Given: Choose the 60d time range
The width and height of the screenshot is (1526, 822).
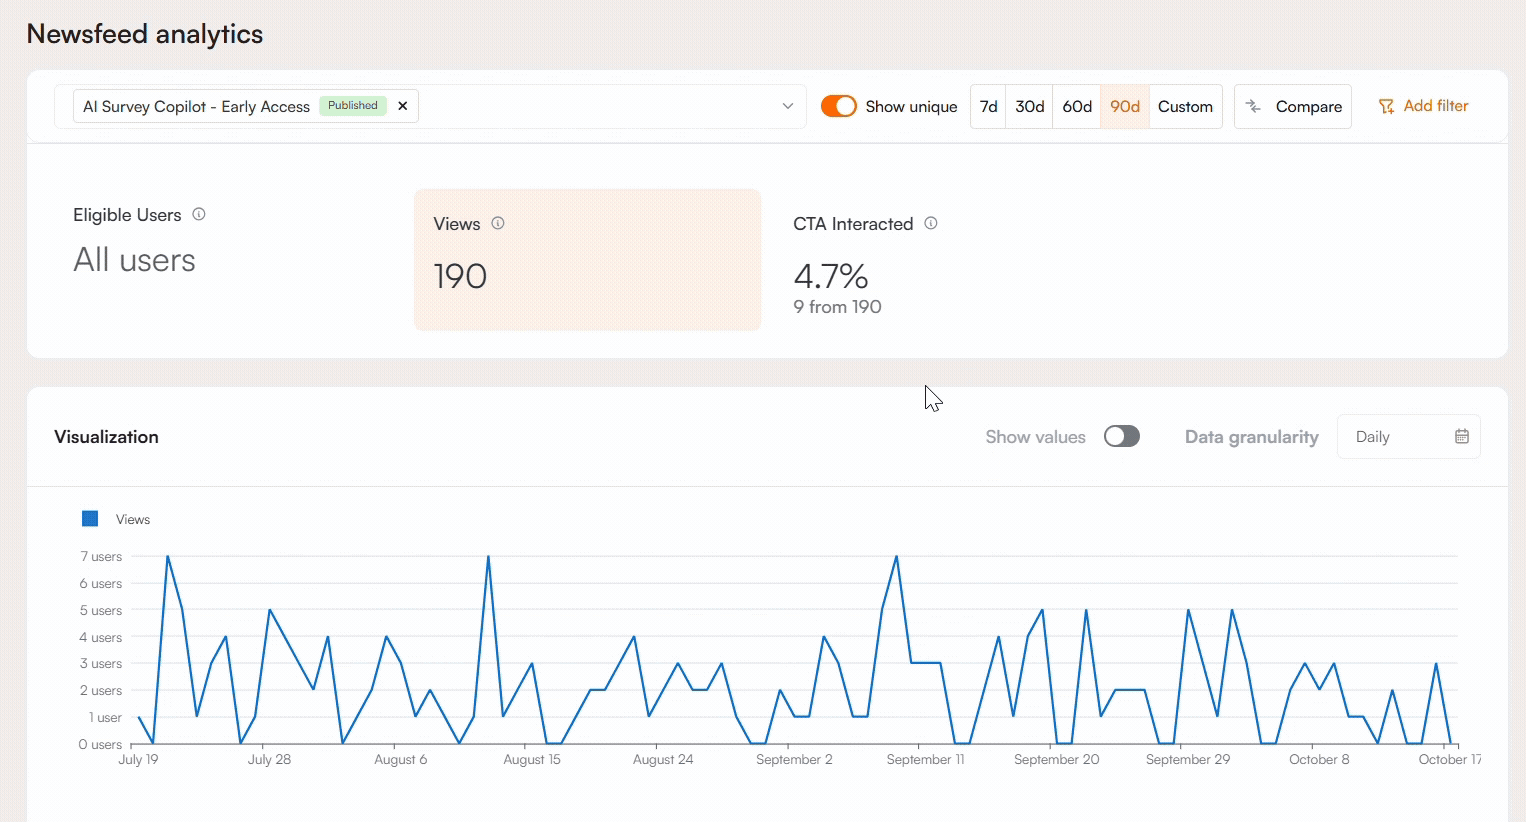Looking at the screenshot, I should tap(1076, 106).
